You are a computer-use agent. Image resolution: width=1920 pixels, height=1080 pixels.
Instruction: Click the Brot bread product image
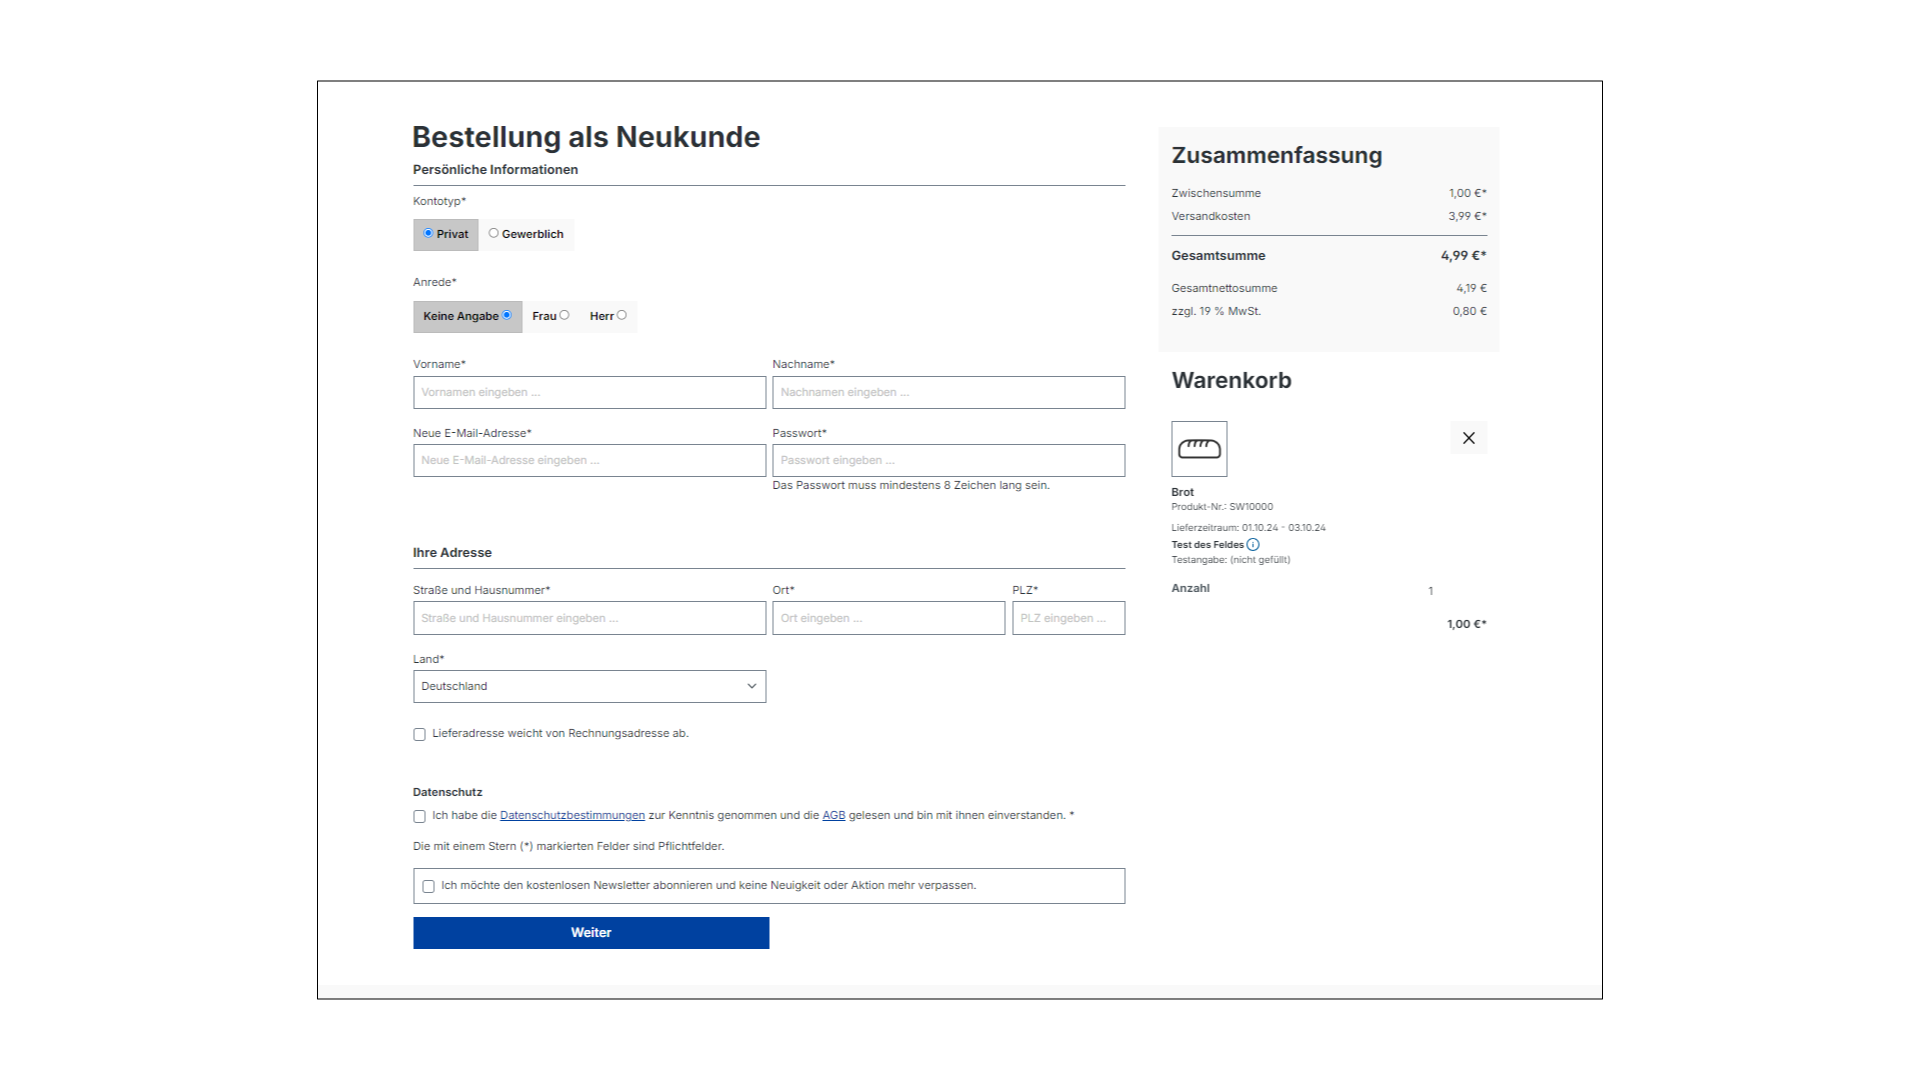tap(1199, 449)
